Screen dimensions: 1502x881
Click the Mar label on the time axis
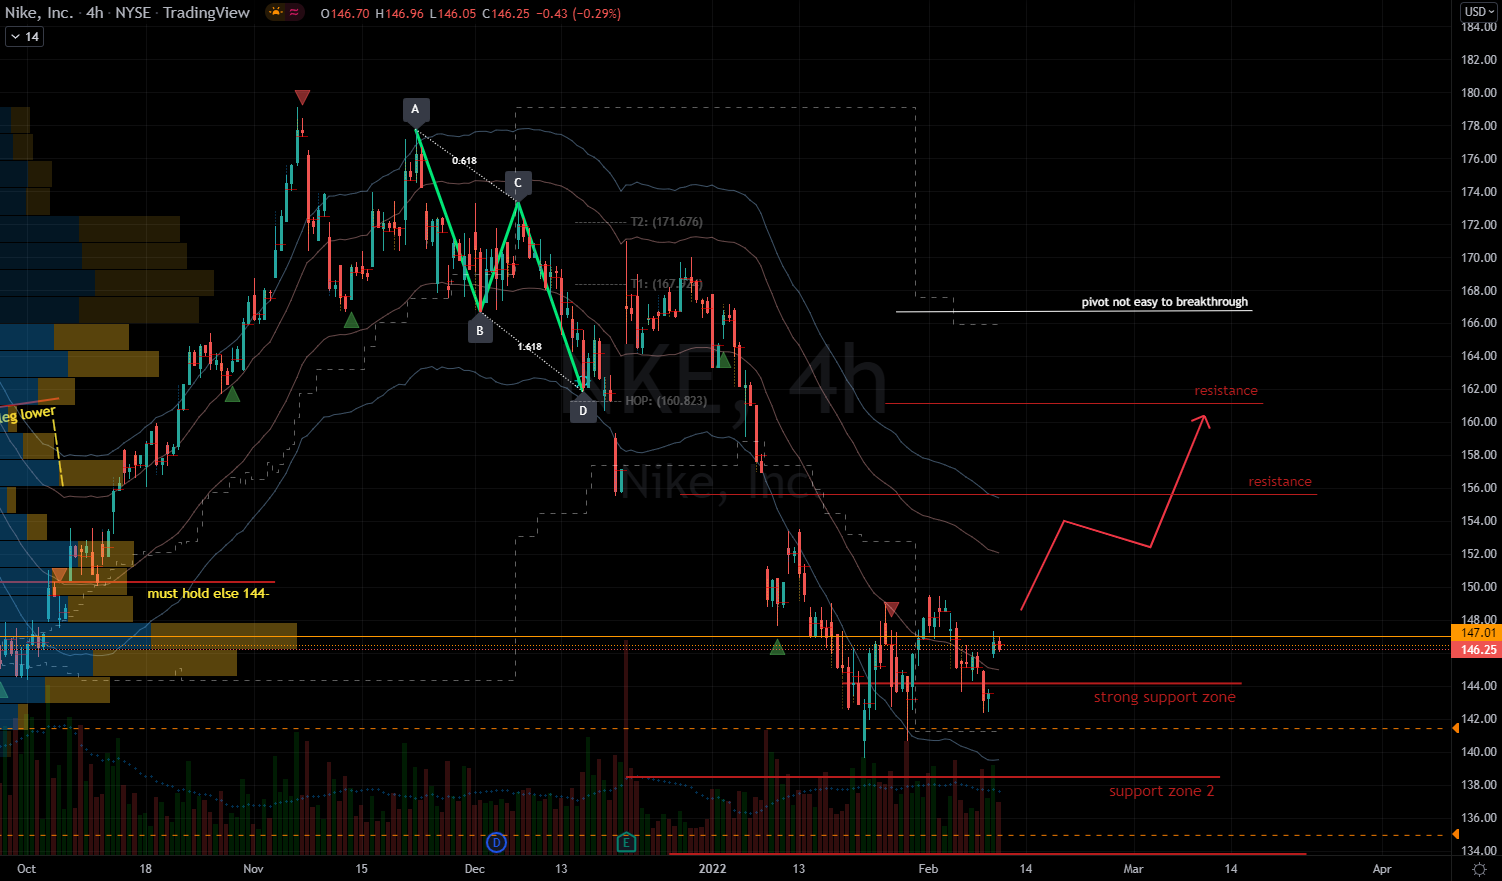[1133, 869]
